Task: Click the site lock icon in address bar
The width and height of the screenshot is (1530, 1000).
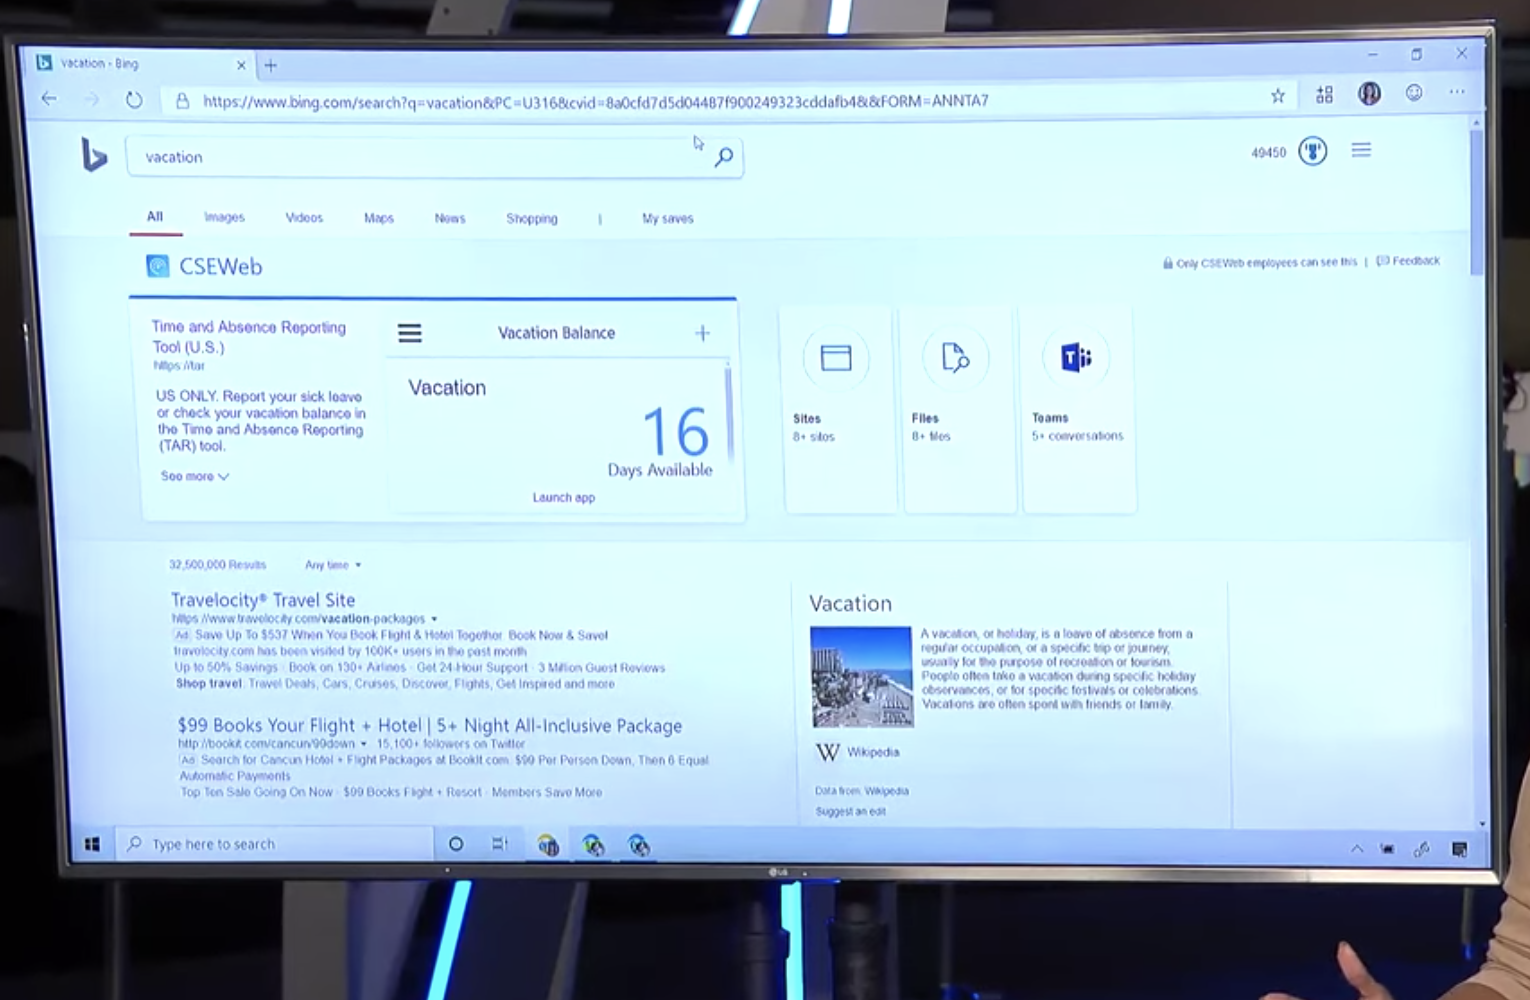Action: tap(182, 100)
